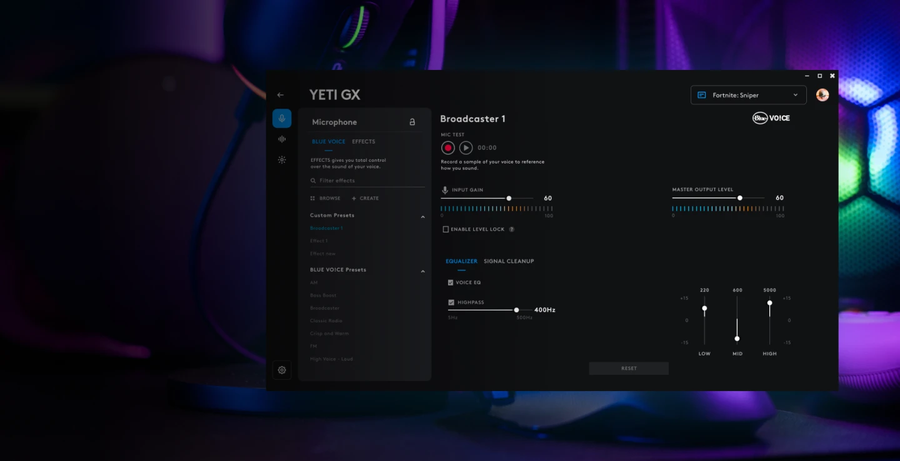The image size is (900, 461).
Task: Click the Browse grid icon
Action: [x=313, y=198]
